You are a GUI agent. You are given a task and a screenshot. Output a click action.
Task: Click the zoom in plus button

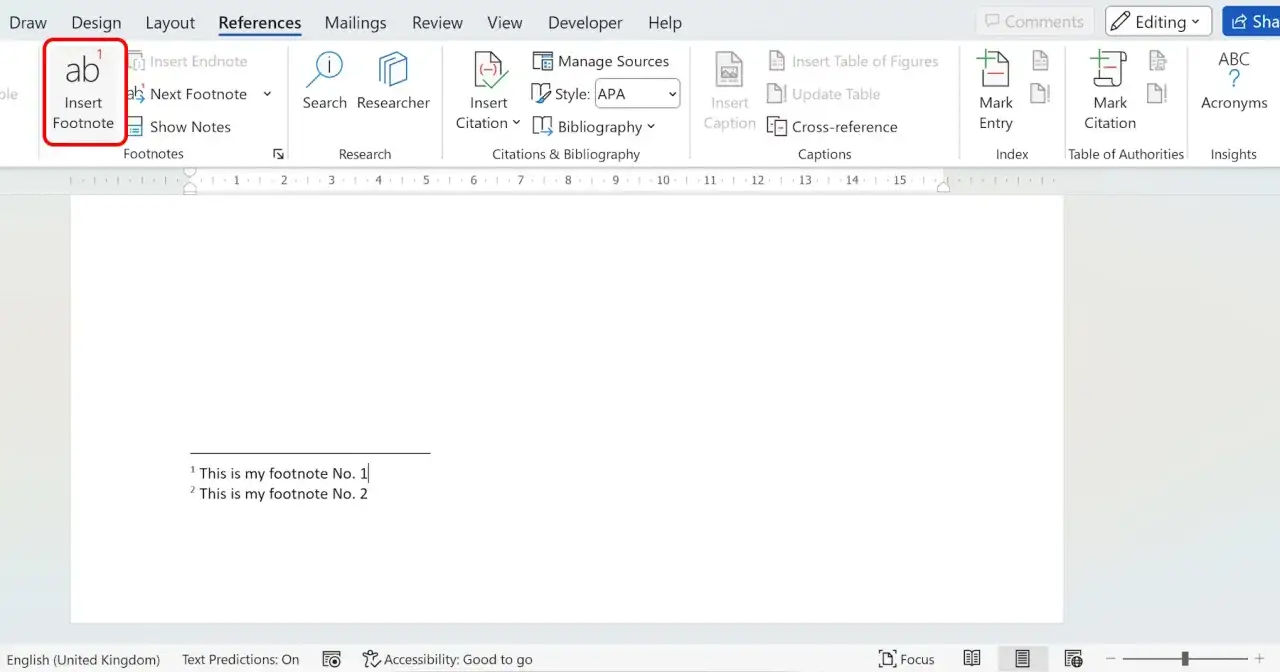[1259, 659]
